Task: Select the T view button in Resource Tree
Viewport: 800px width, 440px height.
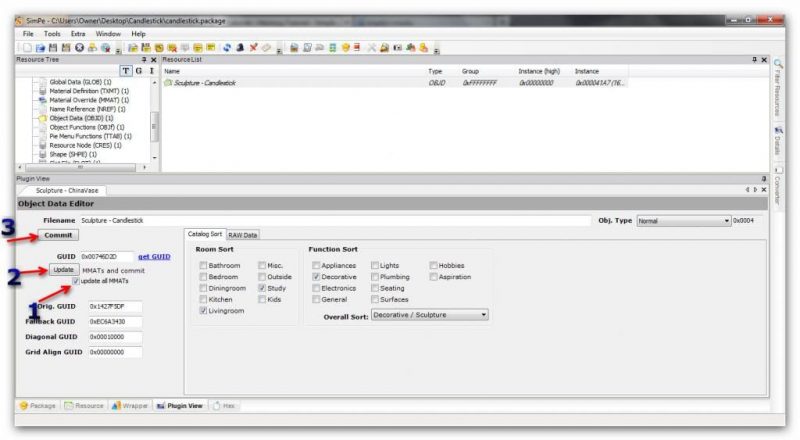Action: click(125, 71)
